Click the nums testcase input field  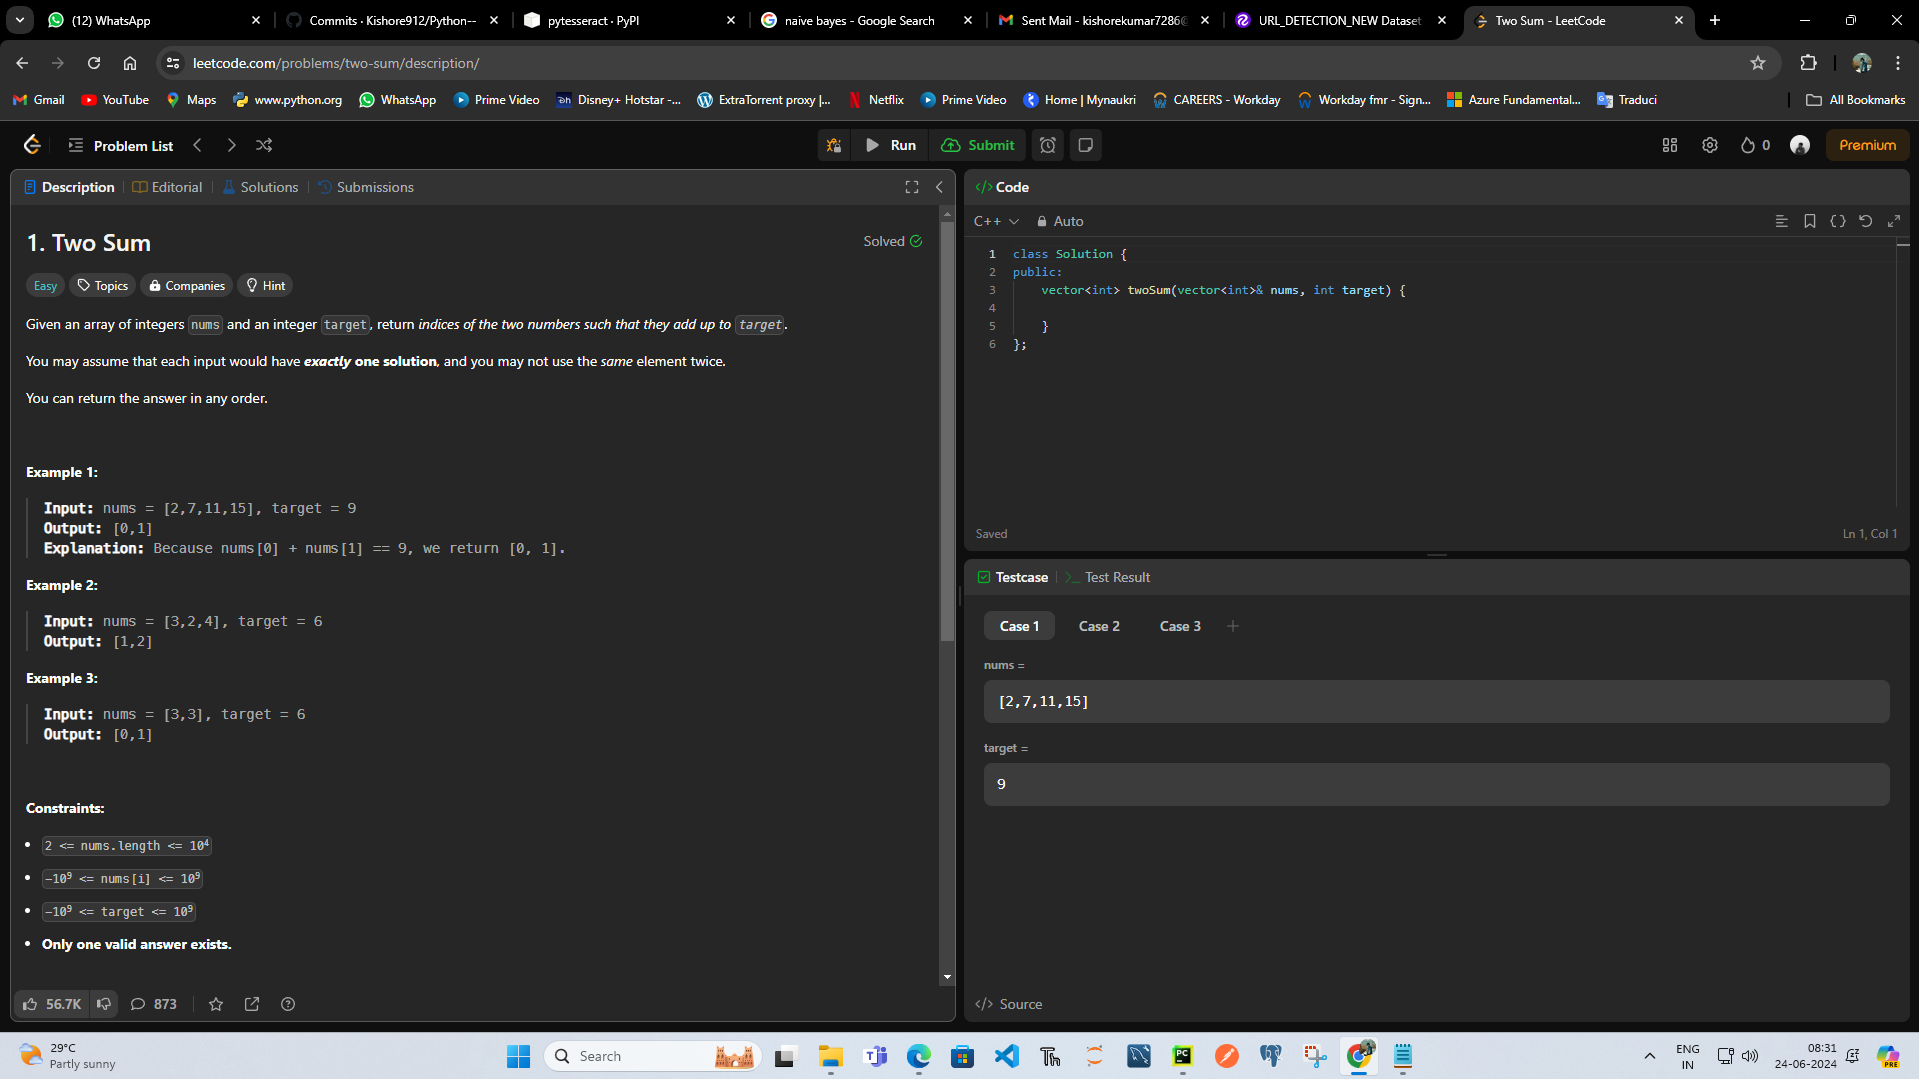1435,701
